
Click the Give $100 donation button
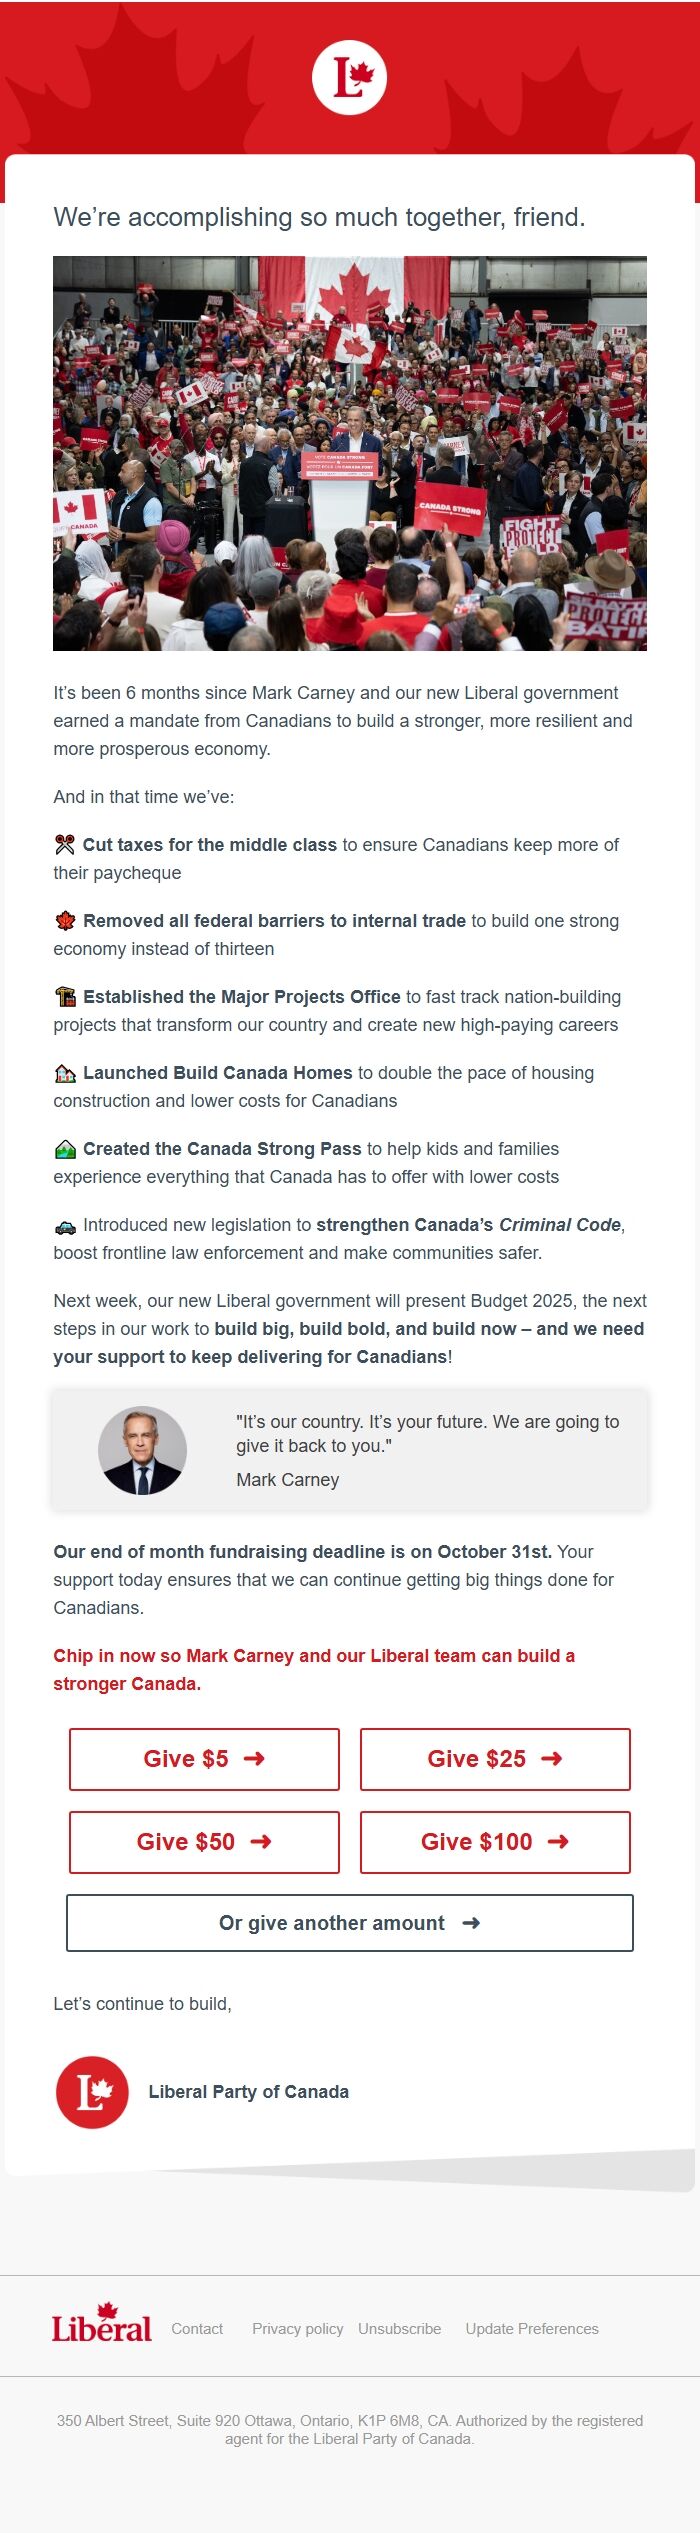tap(495, 1841)
